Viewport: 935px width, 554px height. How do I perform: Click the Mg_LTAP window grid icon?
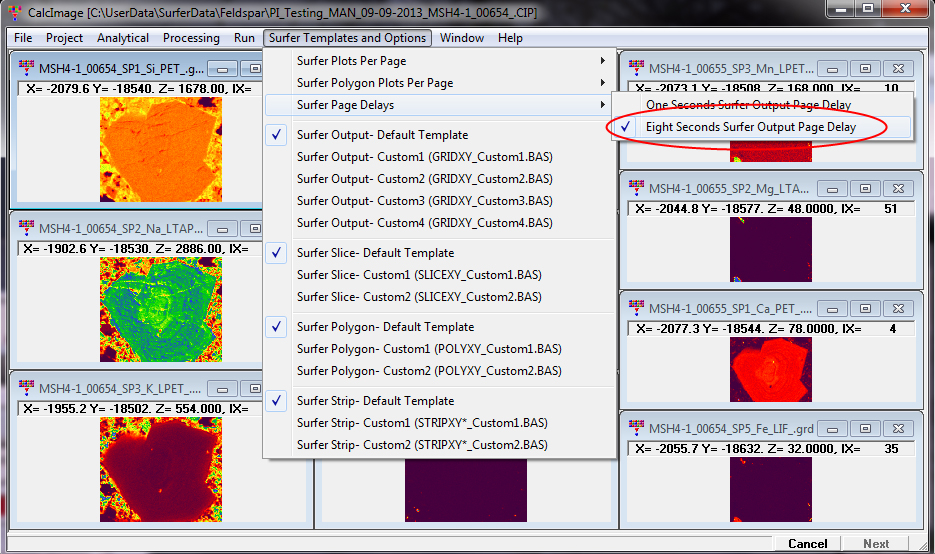tap(635, 188)
